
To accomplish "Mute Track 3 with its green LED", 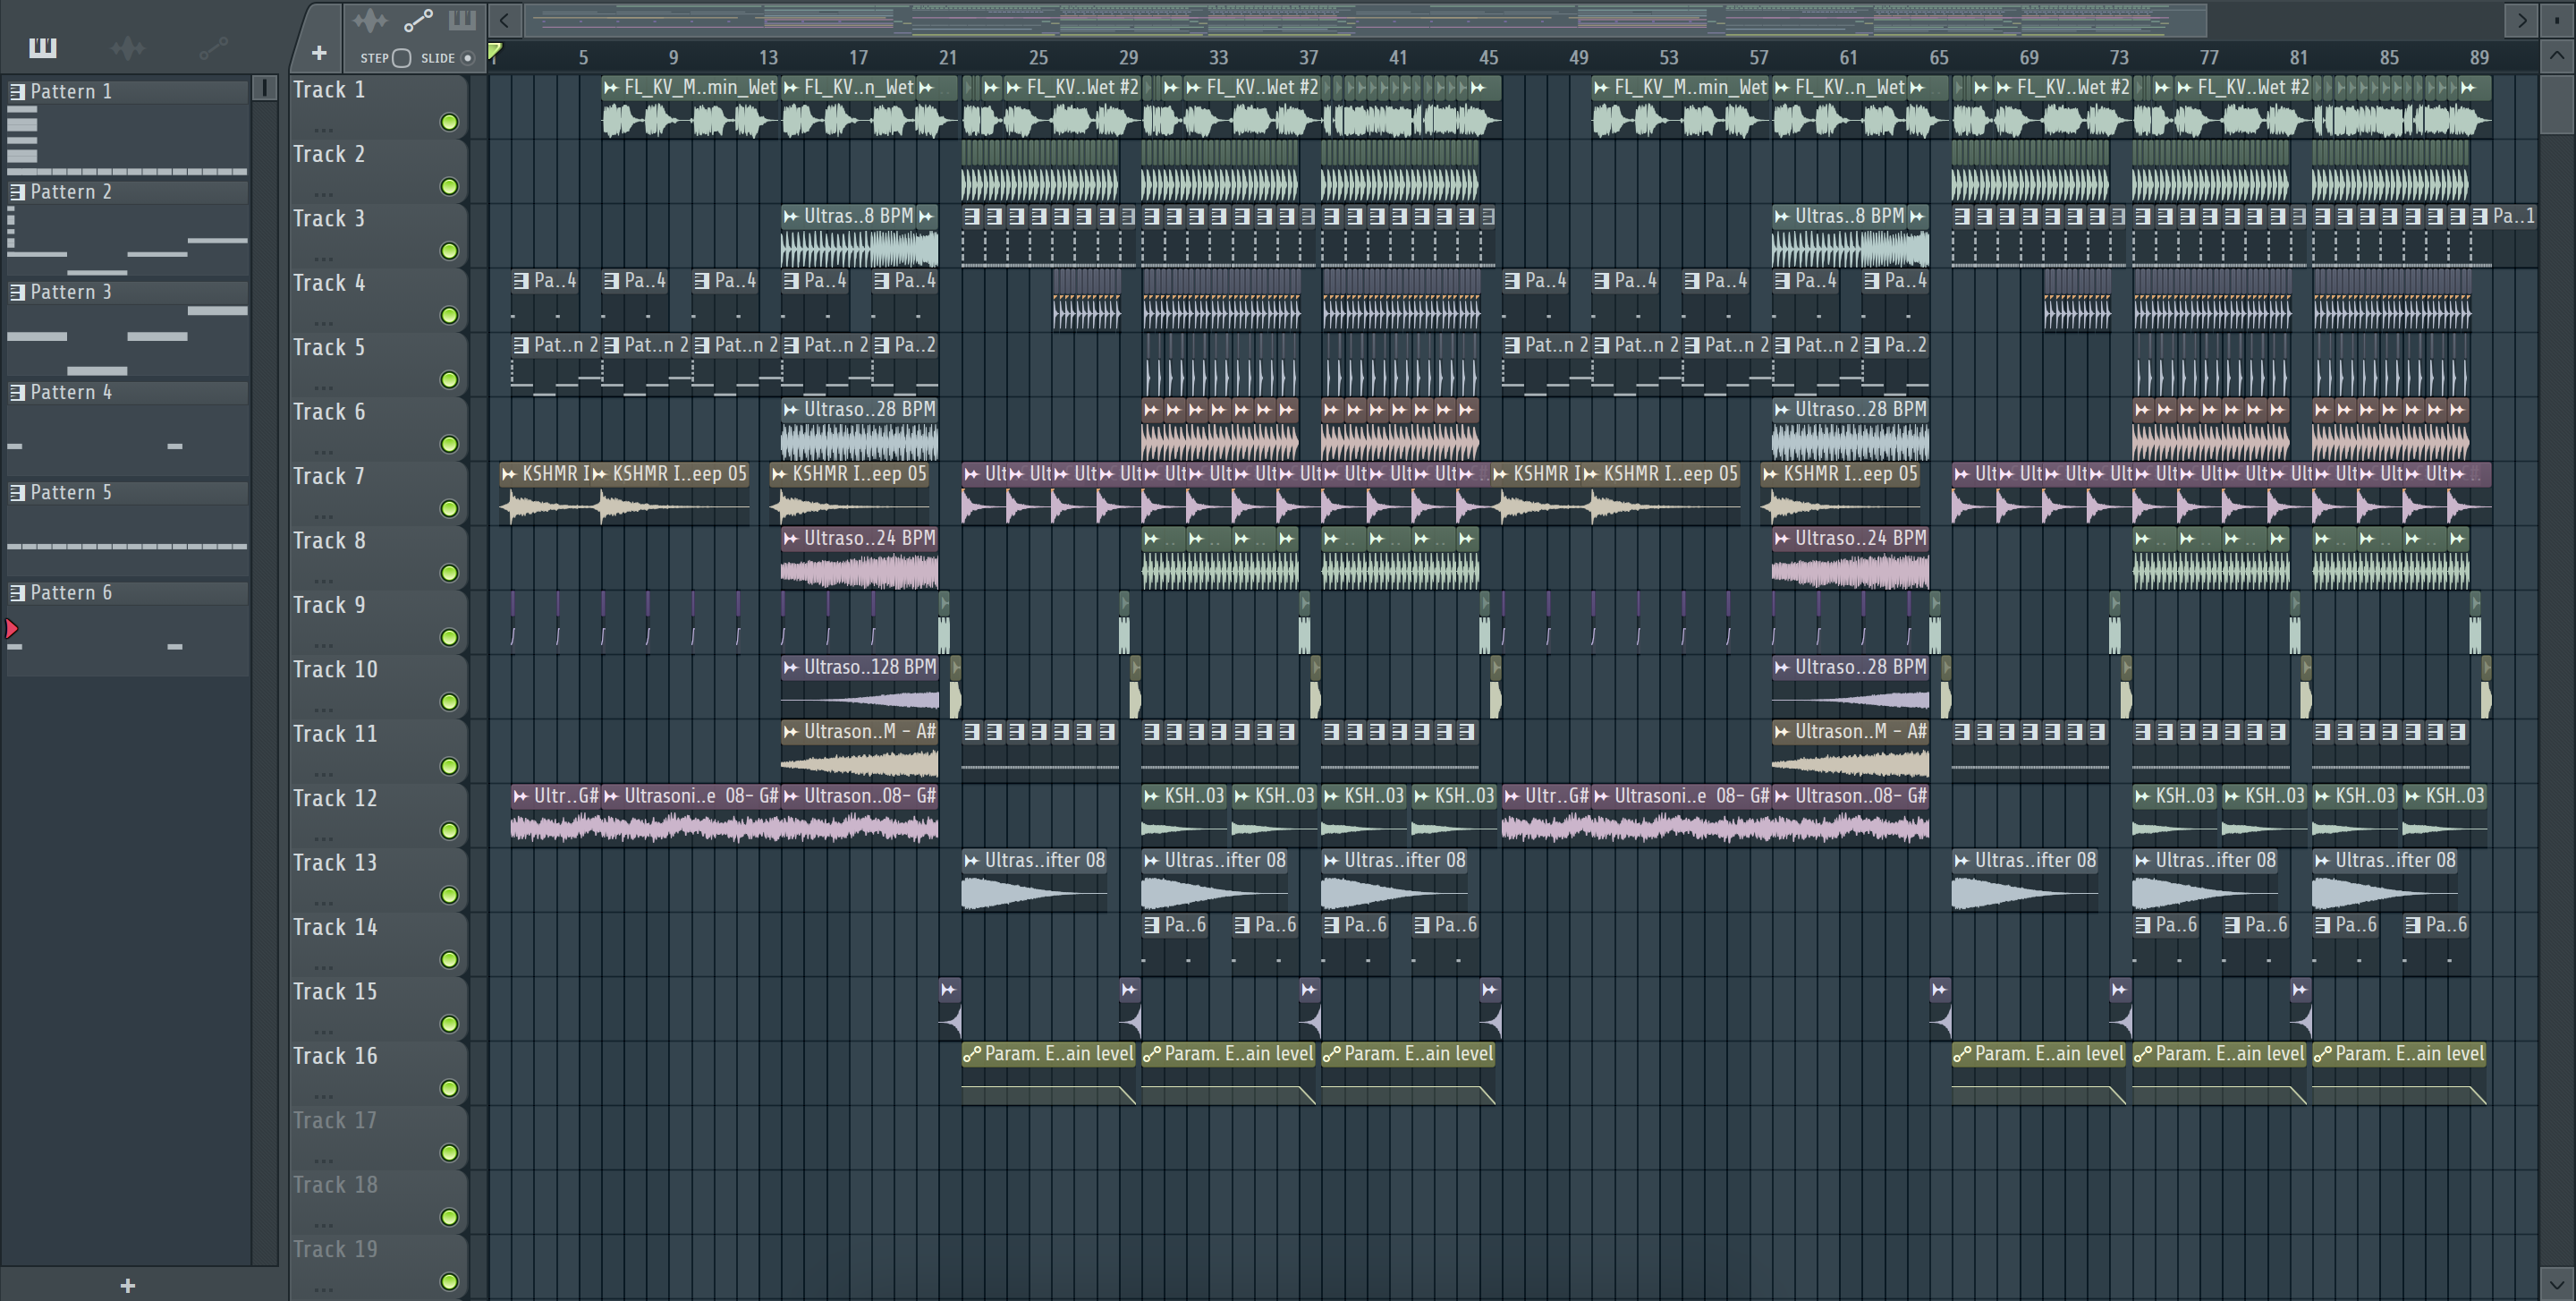I will tap(450, 251).
